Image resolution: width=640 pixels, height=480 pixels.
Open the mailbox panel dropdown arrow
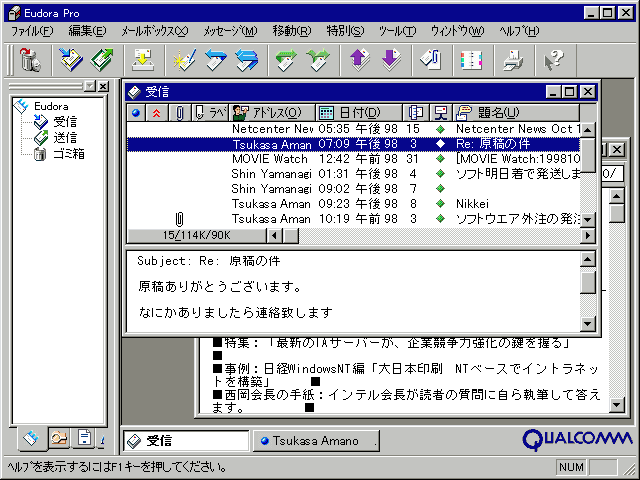click(89, 87)
